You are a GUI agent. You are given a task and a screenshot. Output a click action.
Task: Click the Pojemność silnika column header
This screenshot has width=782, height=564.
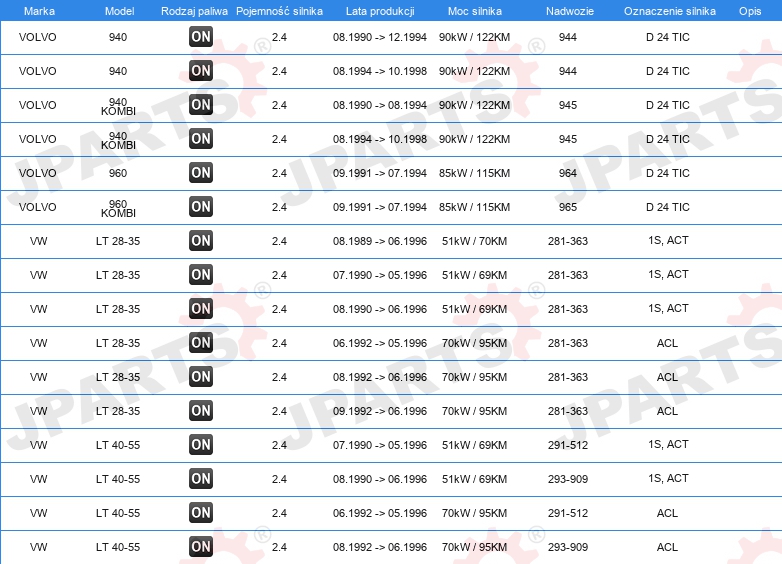click(279, 11)
